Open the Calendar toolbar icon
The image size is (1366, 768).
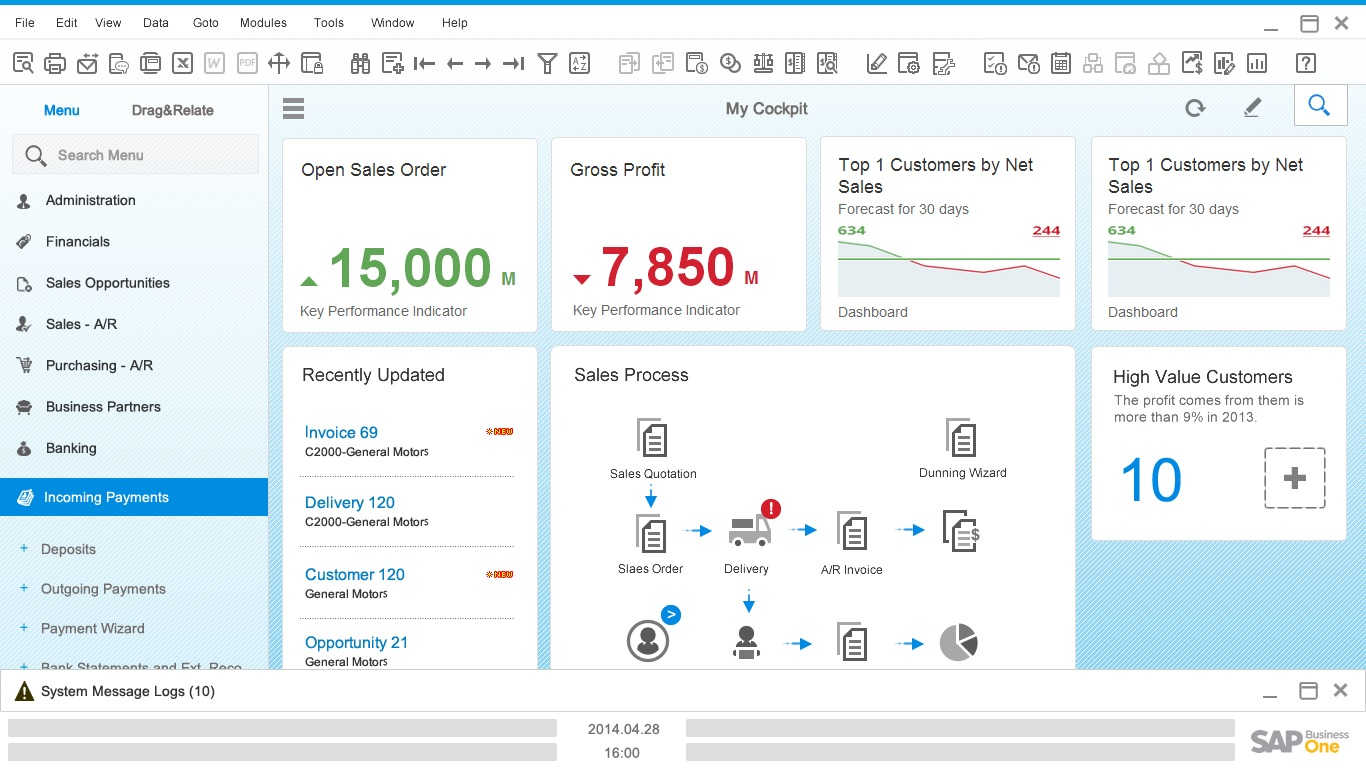pyautogui.click(x=1061, y=64)
